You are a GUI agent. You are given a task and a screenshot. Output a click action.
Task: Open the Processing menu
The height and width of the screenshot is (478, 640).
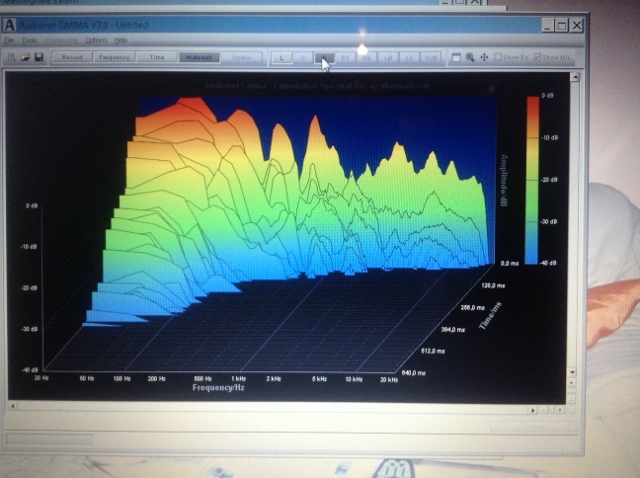coord(61,40)
